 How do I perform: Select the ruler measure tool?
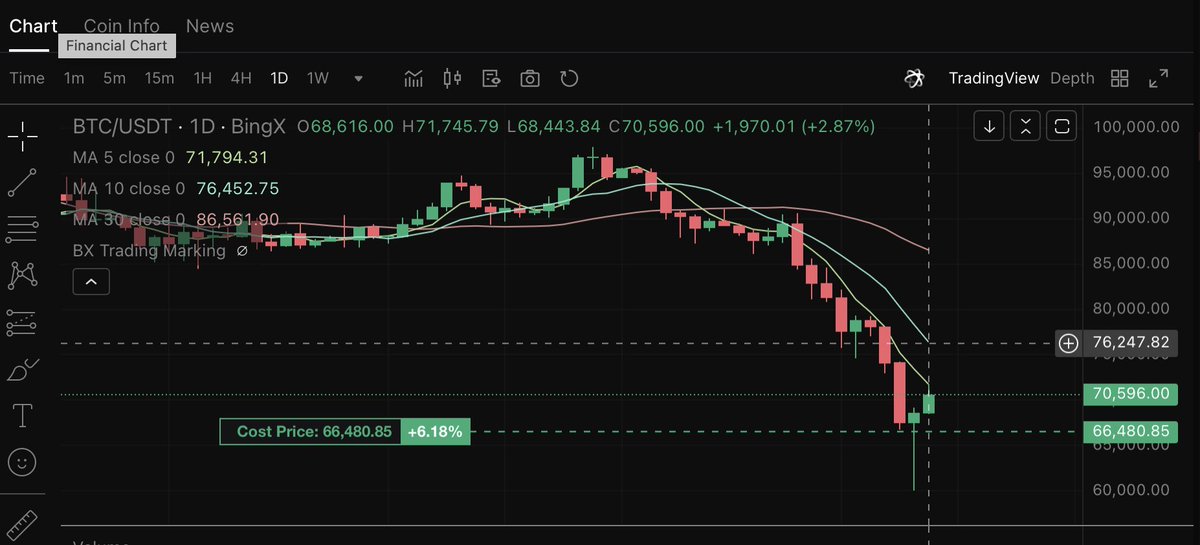[22, 524]
